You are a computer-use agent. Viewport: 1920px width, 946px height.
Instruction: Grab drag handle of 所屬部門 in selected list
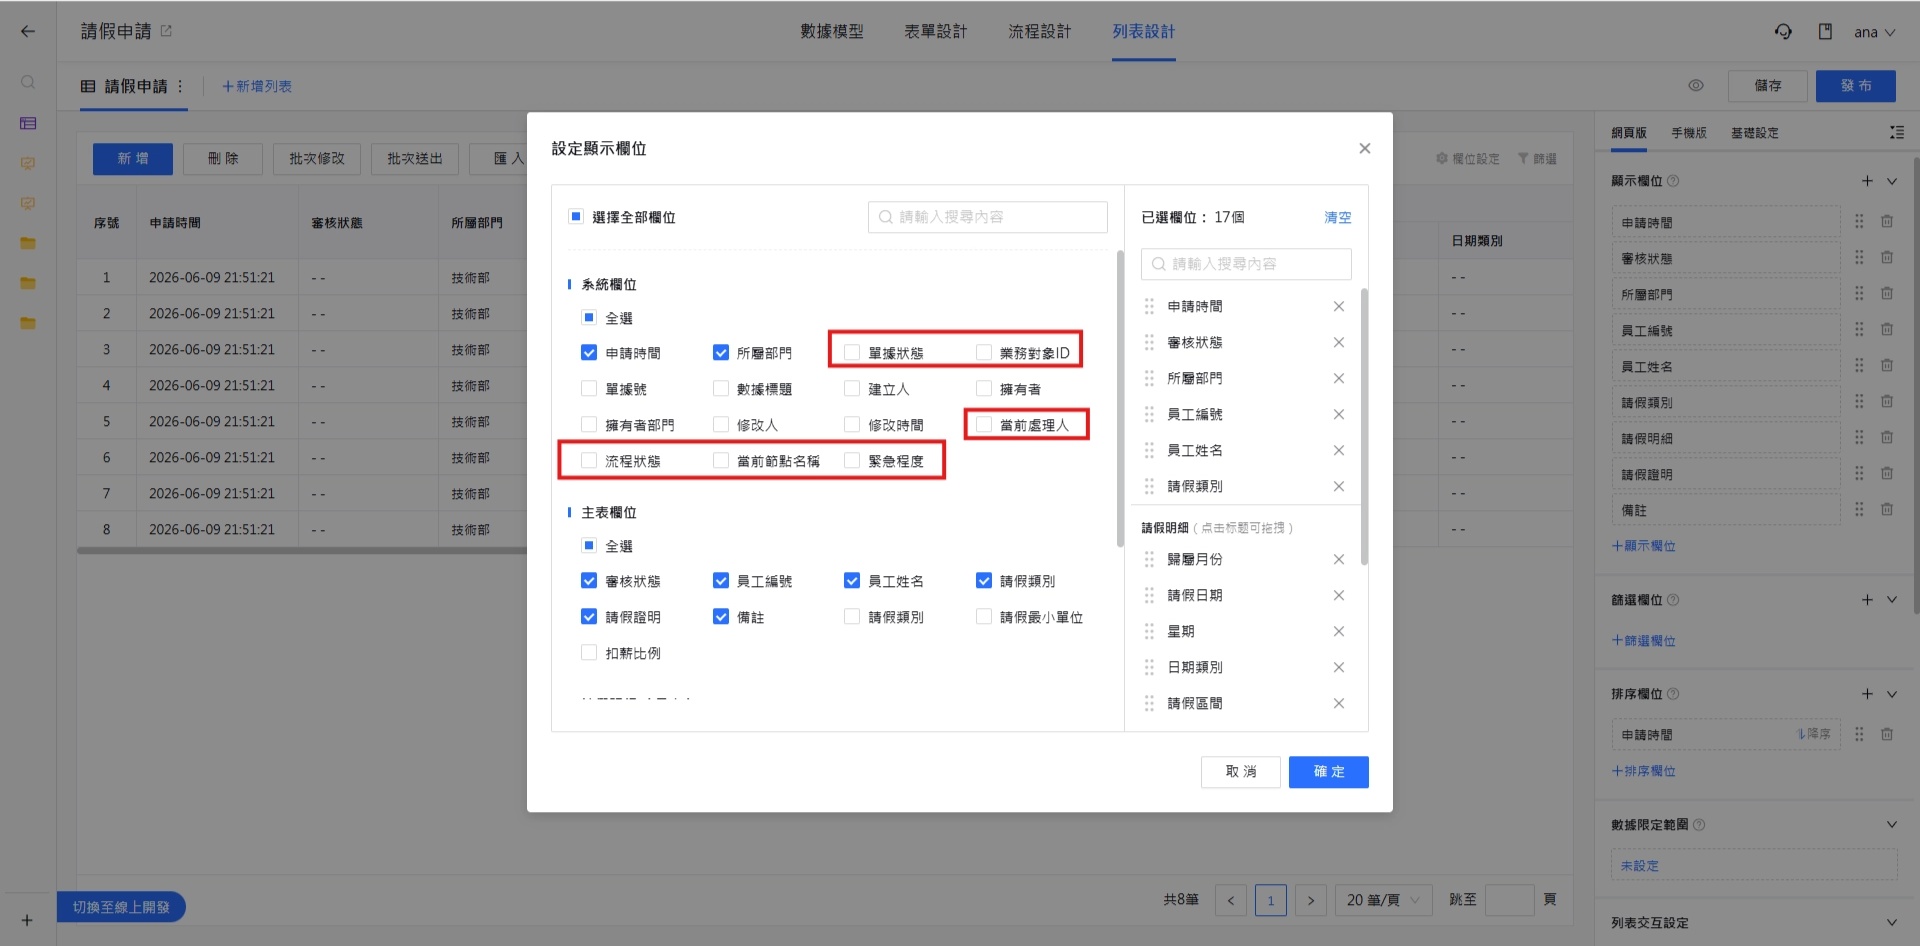point(1149,378)
